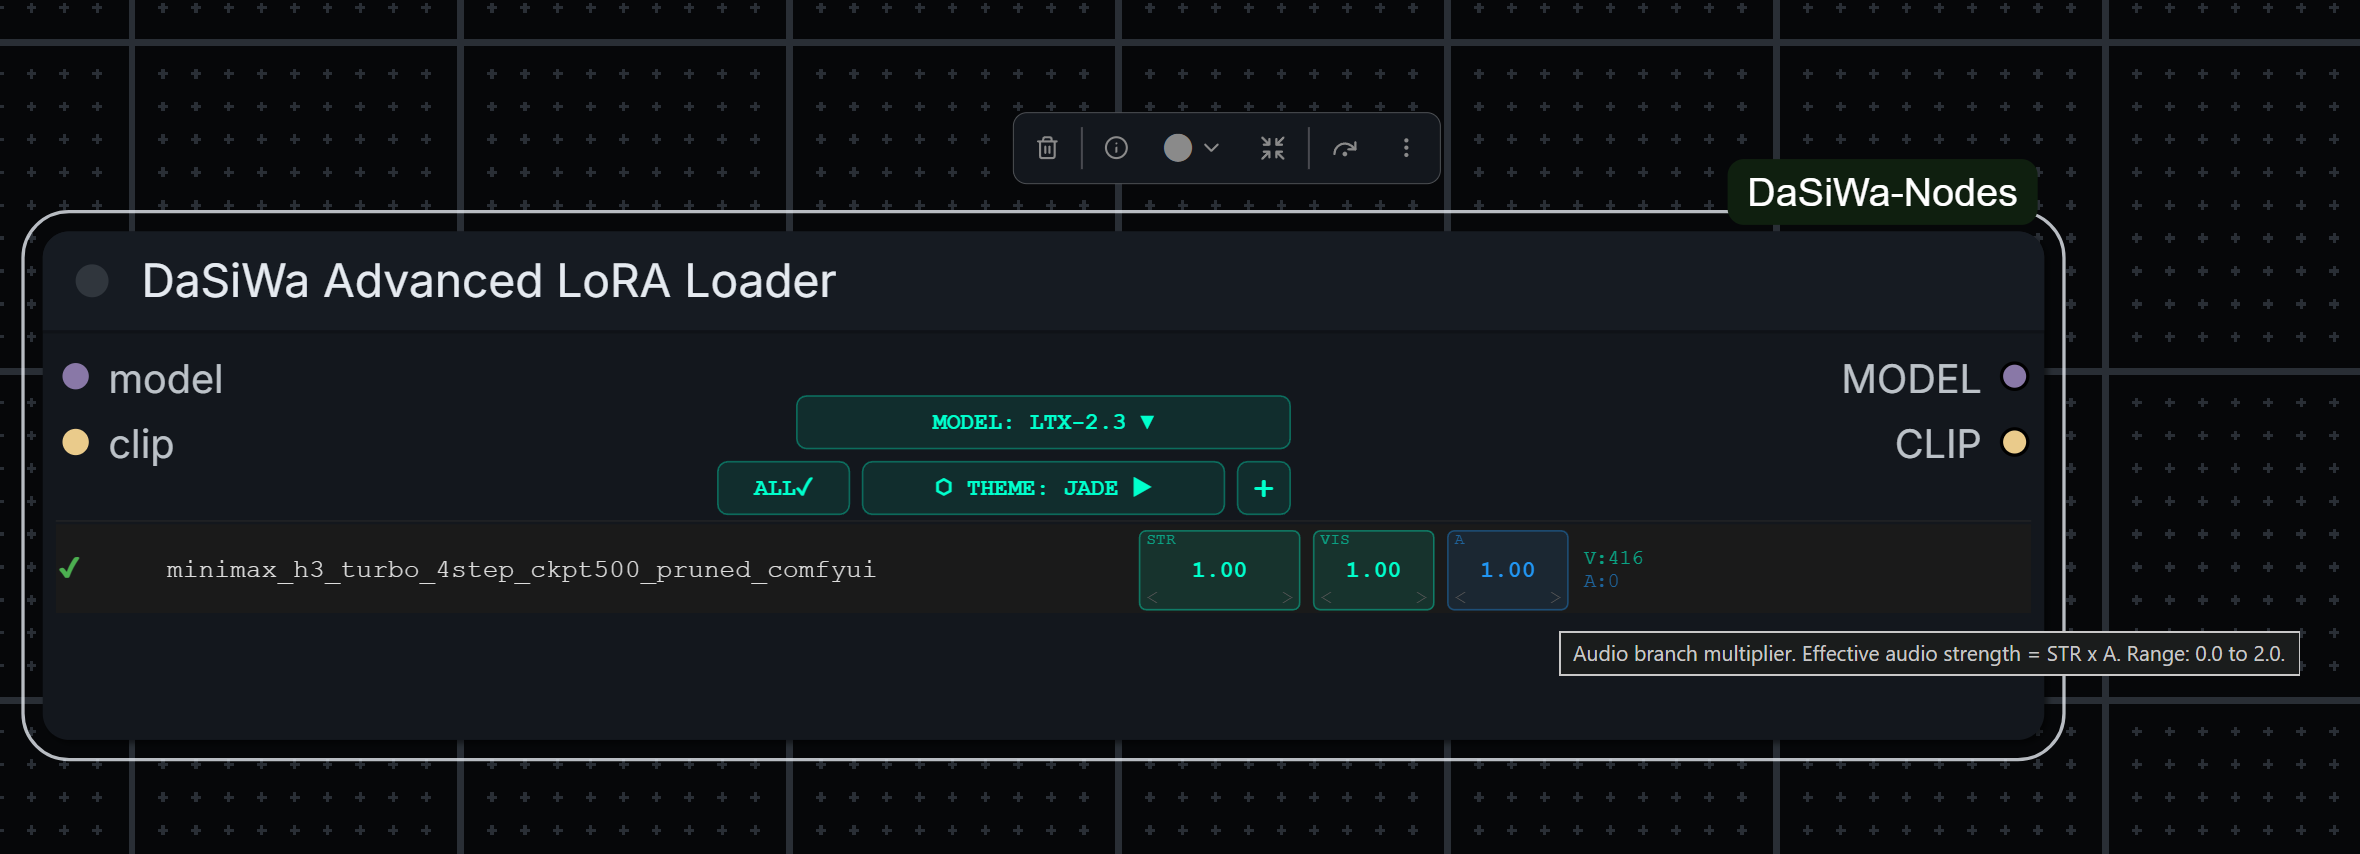The width and height of the screenshot is (2360, 854).
Task: Click the MODEL output socket
Action: 2014,377
